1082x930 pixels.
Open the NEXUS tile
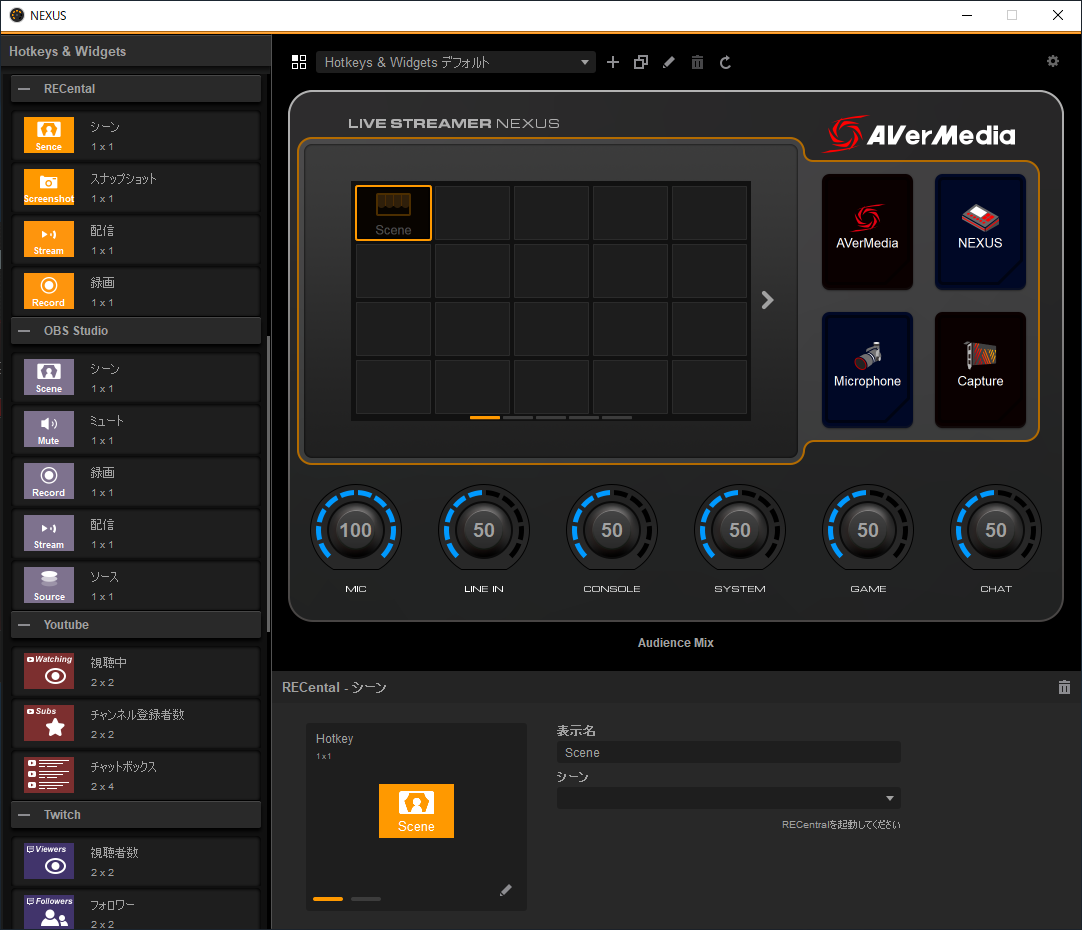[980, 232]
